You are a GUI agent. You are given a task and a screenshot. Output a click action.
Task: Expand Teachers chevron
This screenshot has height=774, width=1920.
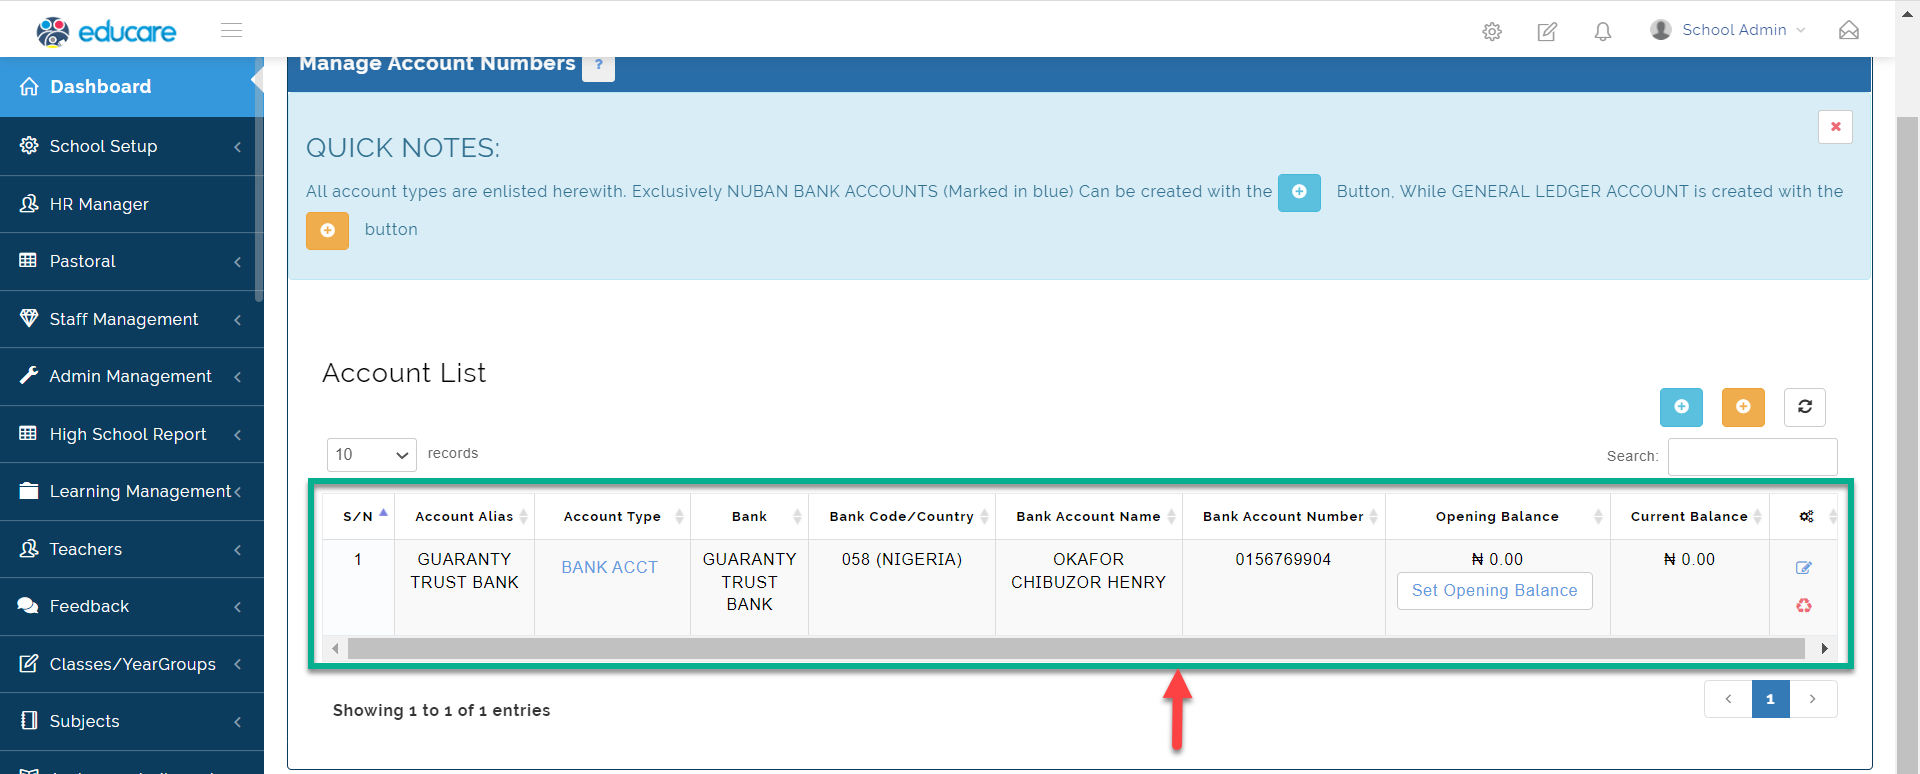pos(238,549)
